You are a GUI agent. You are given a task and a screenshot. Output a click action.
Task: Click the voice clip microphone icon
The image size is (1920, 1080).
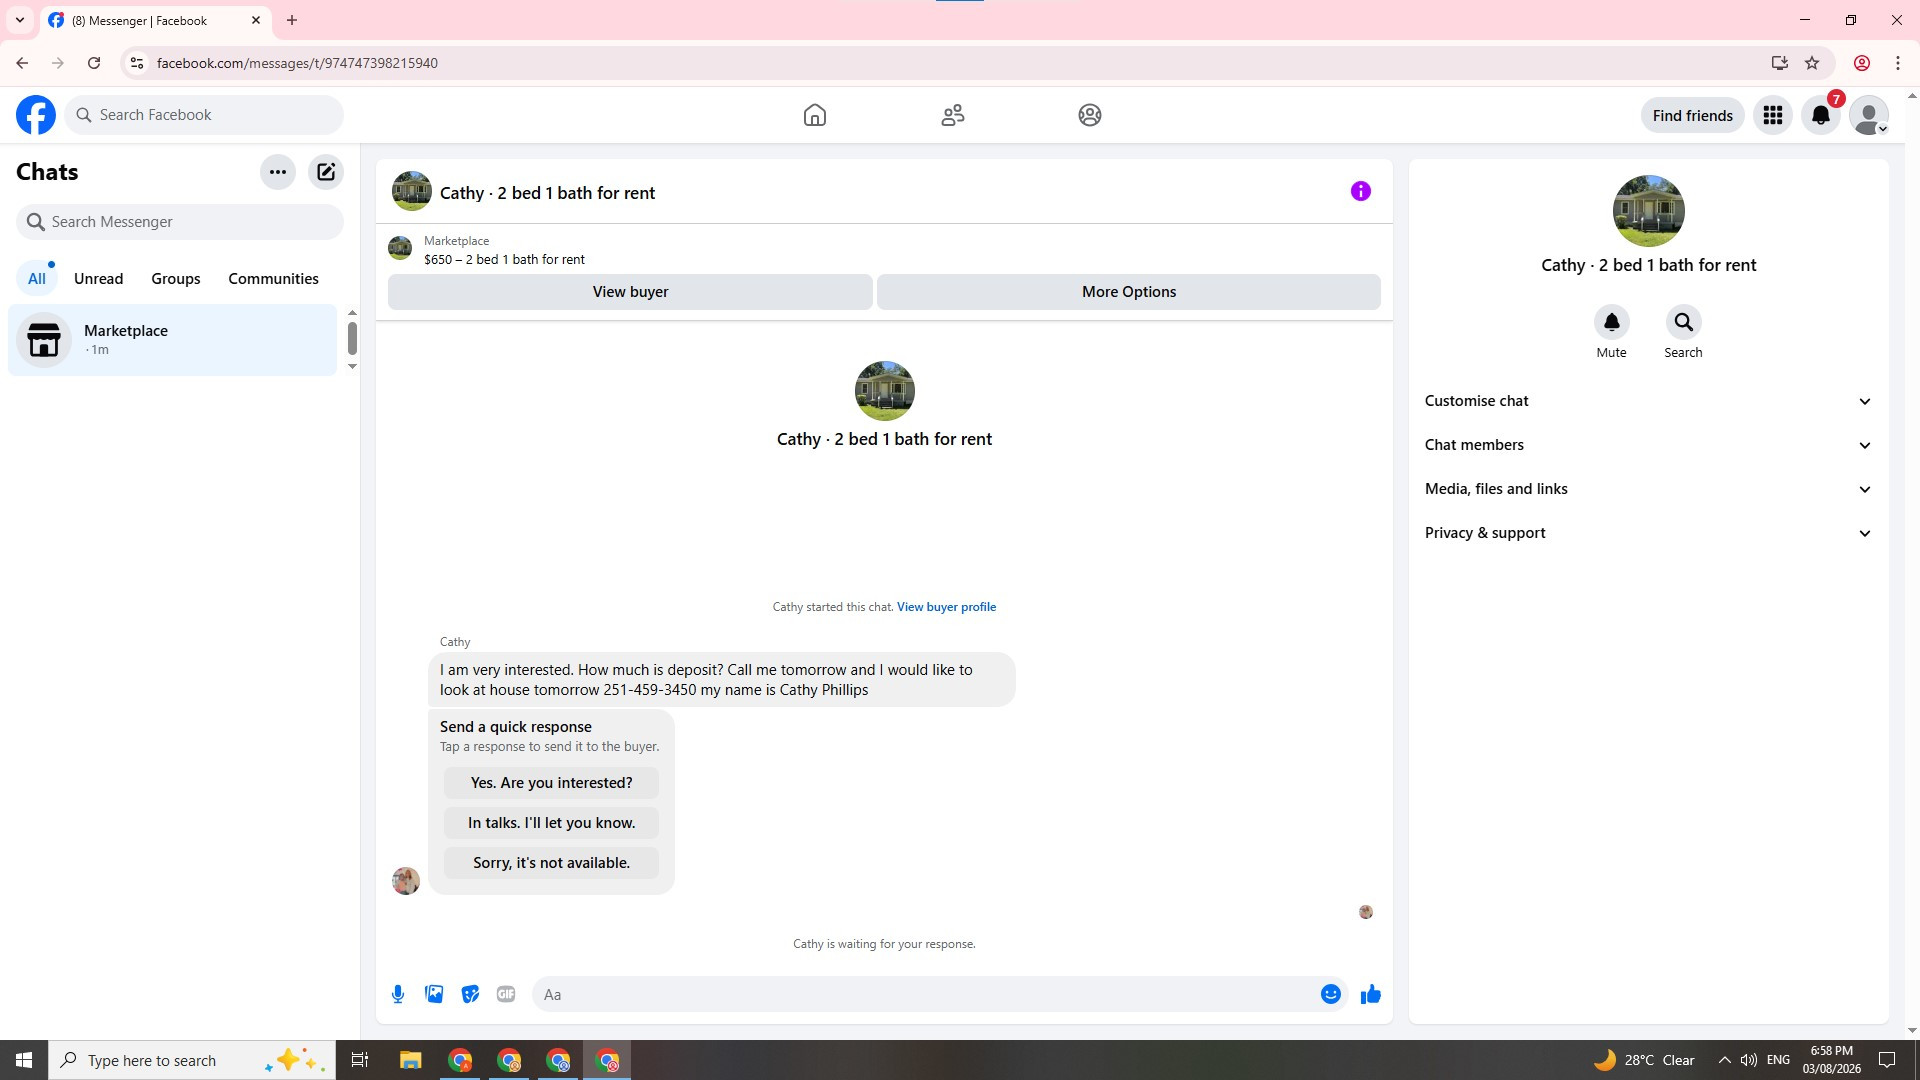click(398, 994)
